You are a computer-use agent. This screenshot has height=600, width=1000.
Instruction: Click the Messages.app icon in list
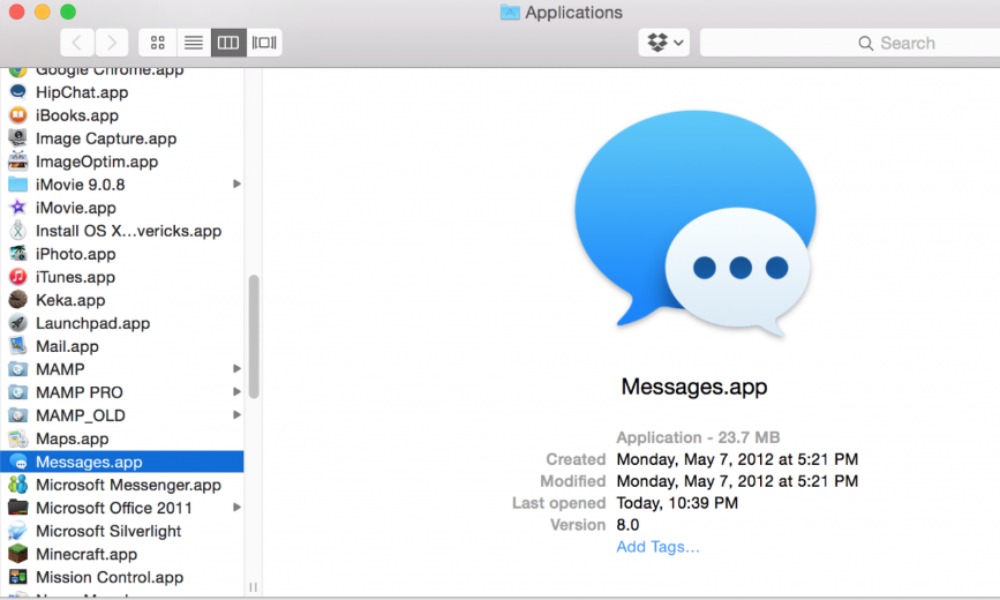point(18,462)
